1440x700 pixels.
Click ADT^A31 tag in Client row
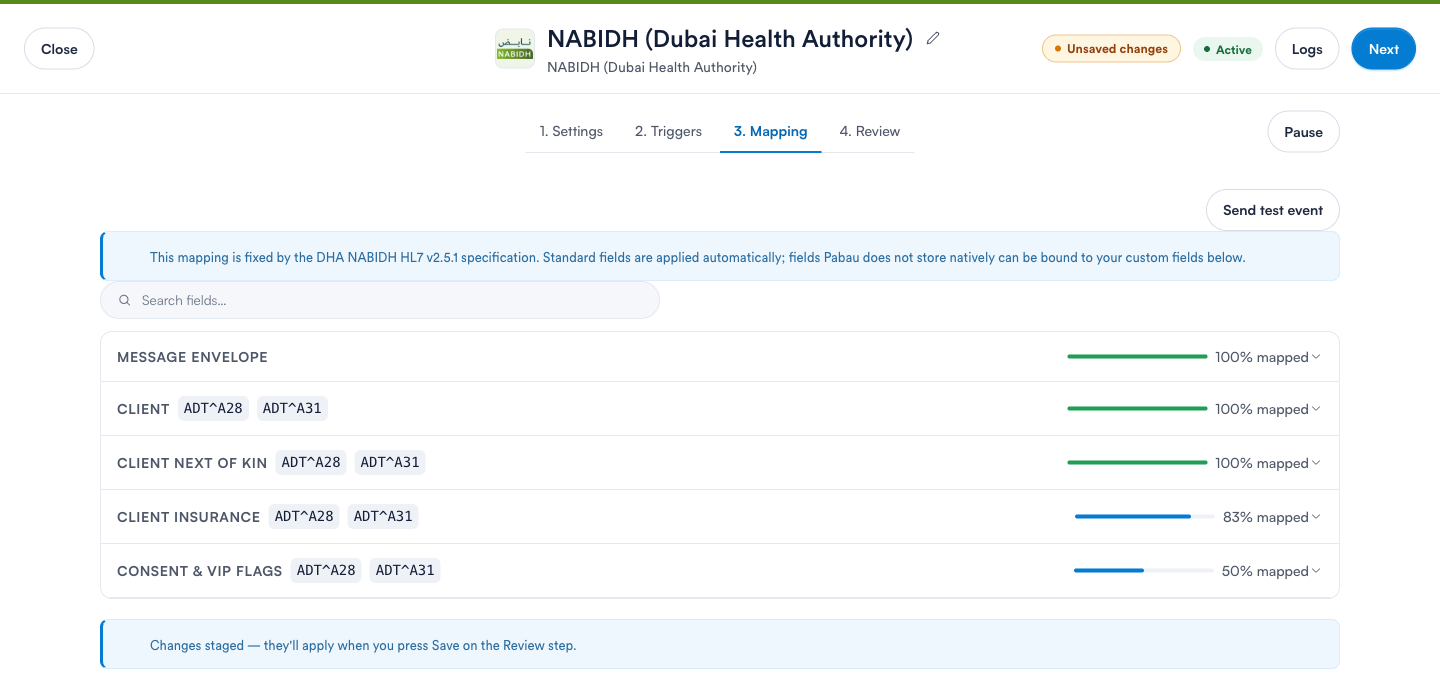coord(292,409)
